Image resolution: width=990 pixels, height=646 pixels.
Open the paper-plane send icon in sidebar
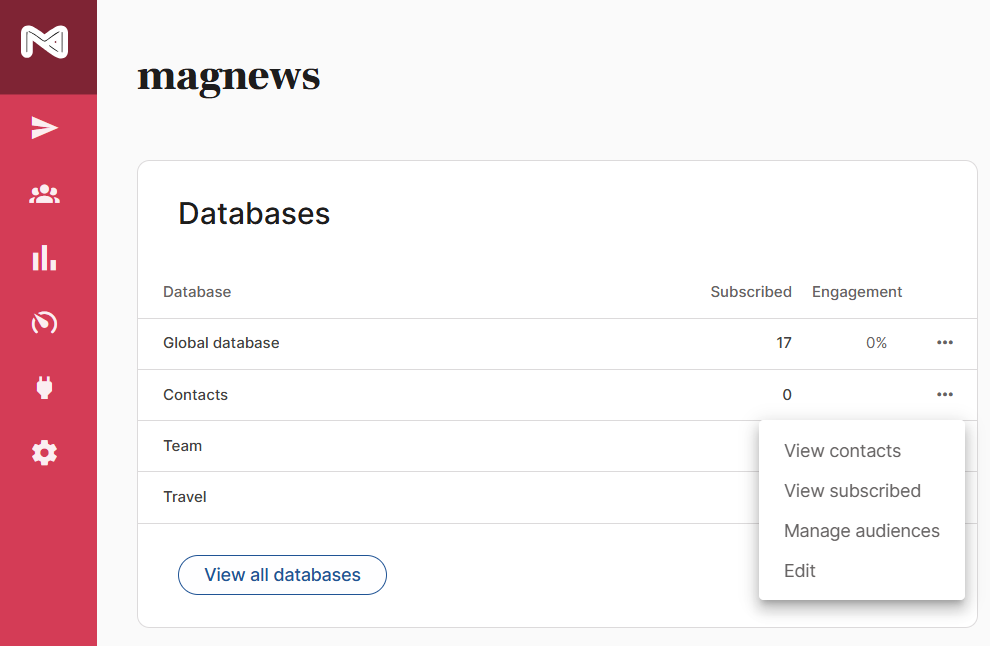[x=44, y=128]
